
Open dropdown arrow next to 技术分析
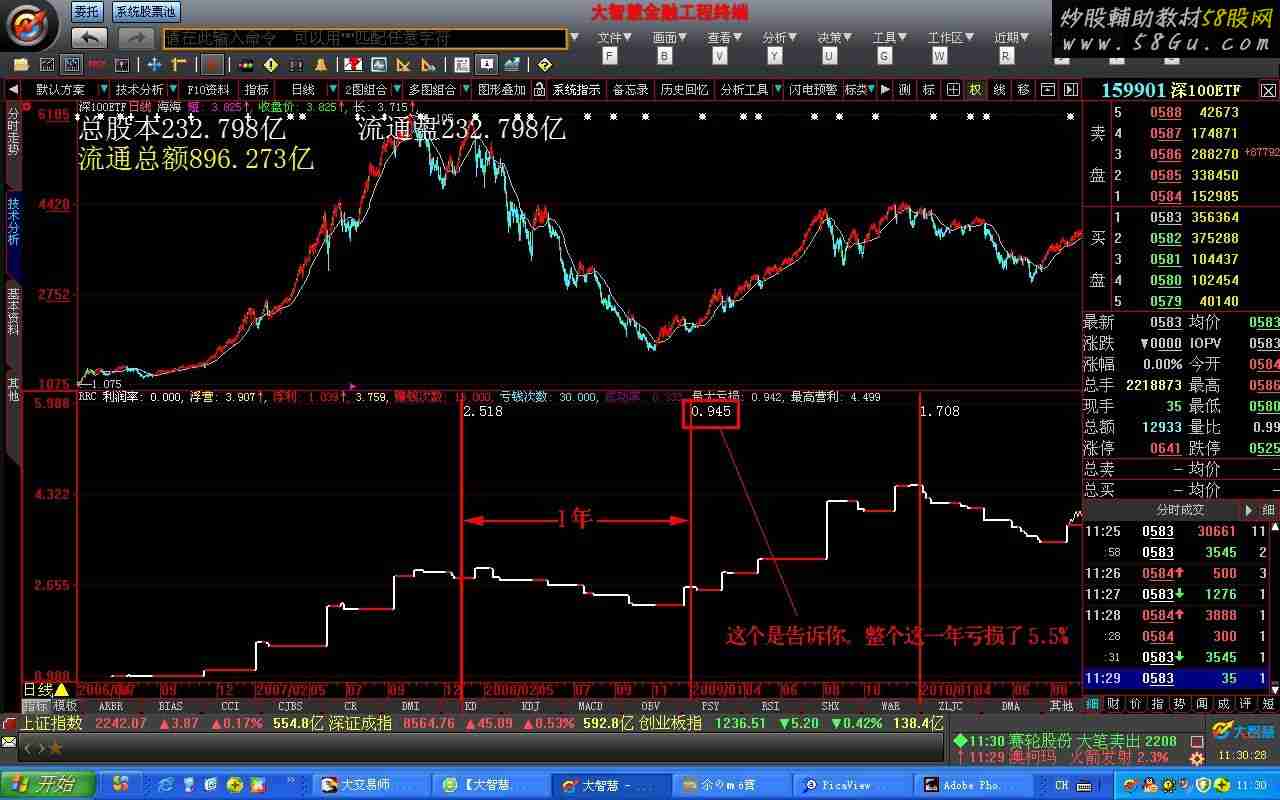coord(173,90)
